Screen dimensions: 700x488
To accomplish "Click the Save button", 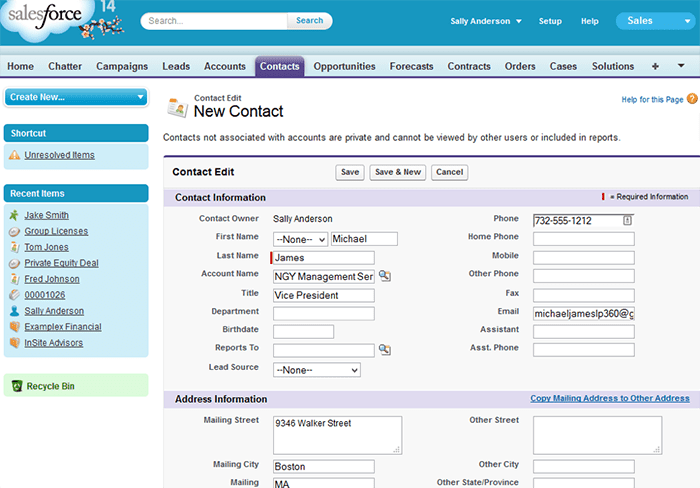I will (350, 172).
